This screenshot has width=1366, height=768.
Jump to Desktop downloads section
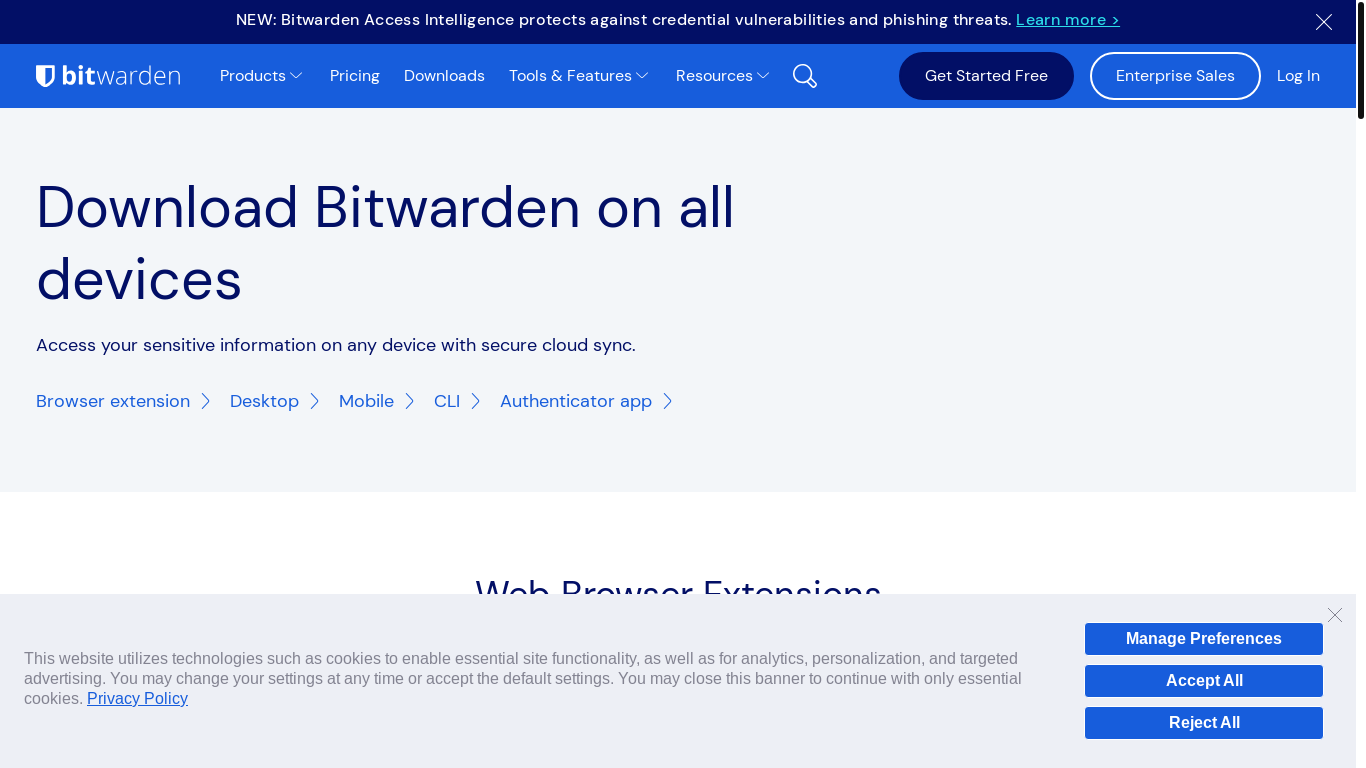coord(274,401)
